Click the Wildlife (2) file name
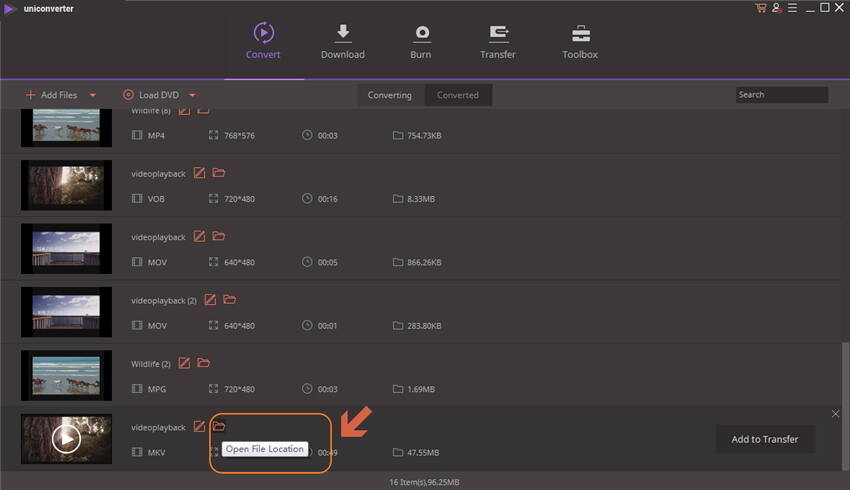Viewport: 850px width, 490px height. [x=151, y=364]
